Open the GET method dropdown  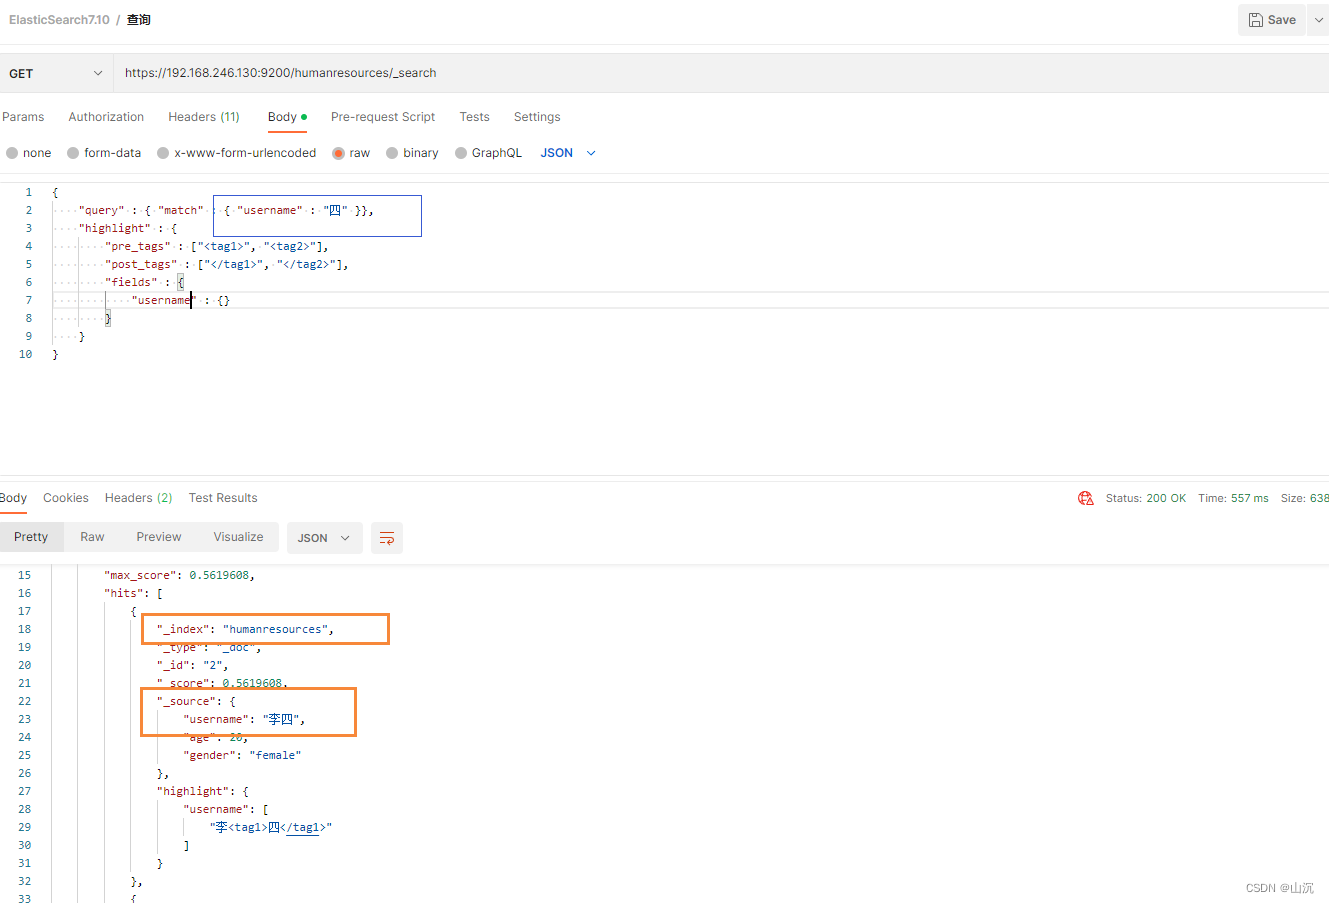point(56,73)
